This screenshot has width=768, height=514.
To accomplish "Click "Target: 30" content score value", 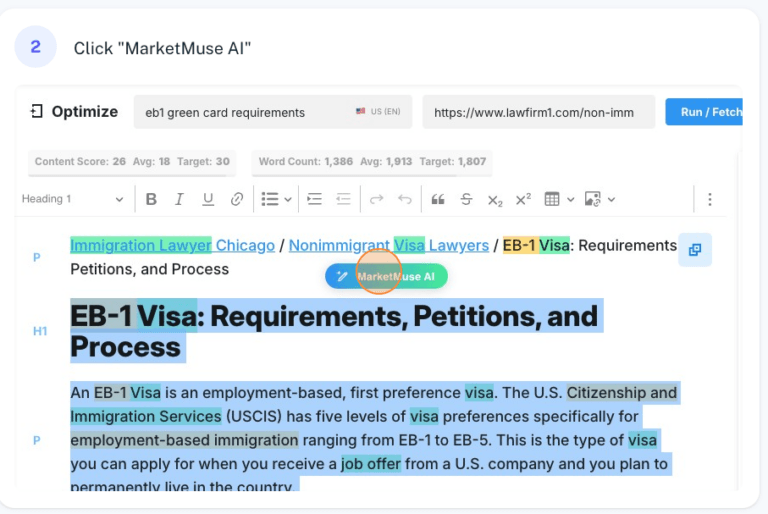I will pos(203,162).
